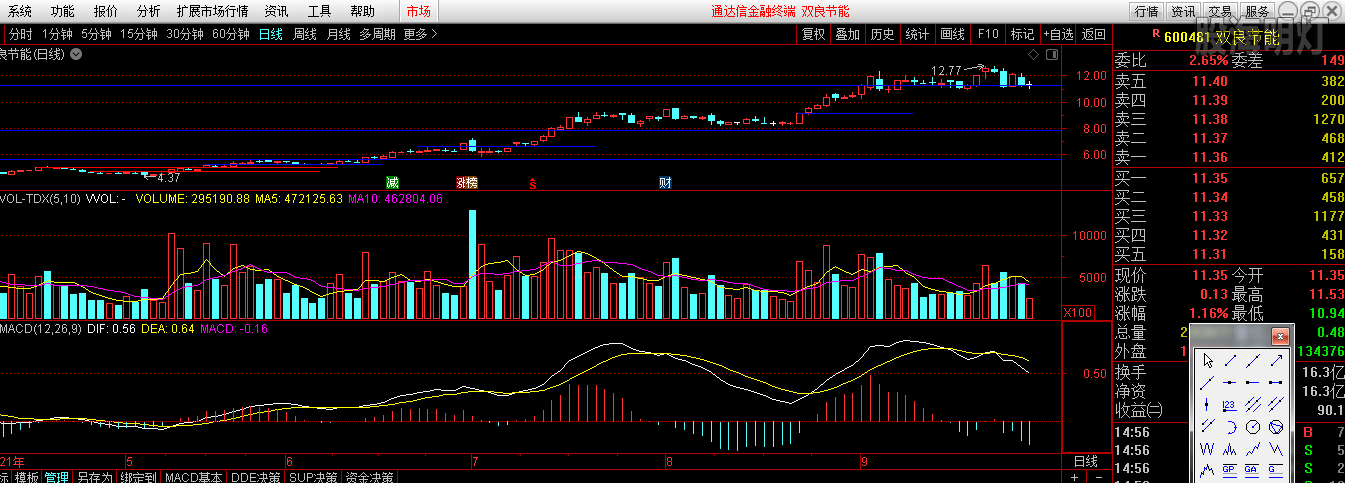
Task: Click the 画线 drawing button
Action: click(x=952, y=34)
